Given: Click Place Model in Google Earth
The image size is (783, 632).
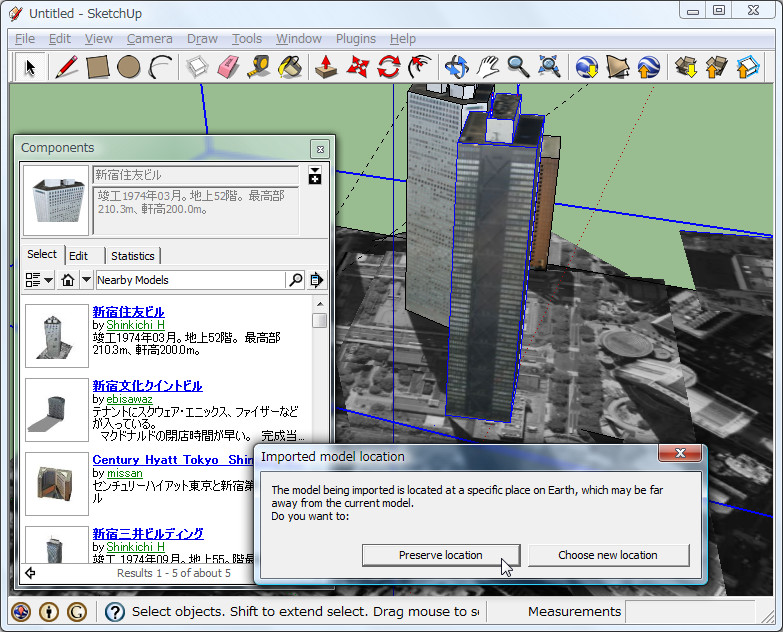Looking at the screenshot, I should [649, 67].
